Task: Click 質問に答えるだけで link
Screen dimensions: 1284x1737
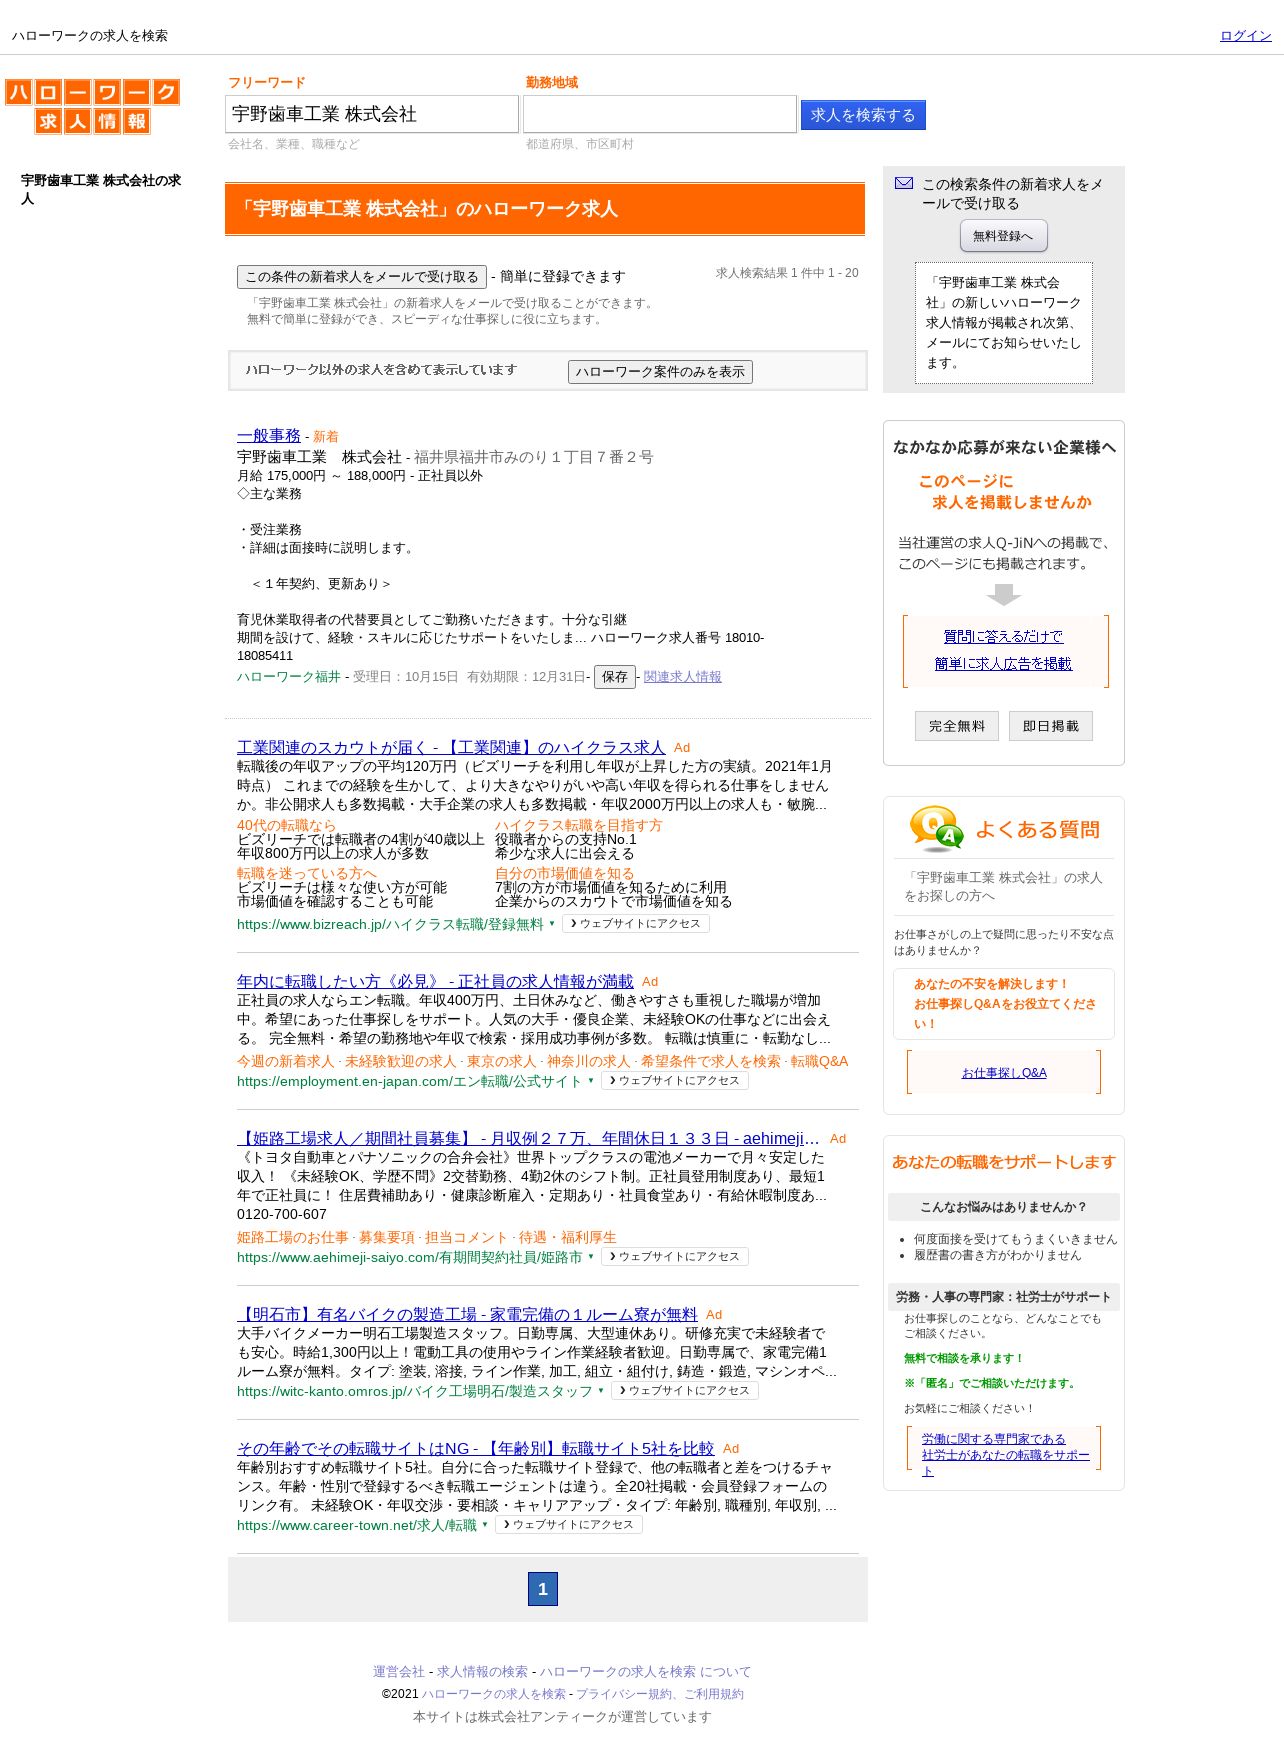Action: (x=1003, y=636)
